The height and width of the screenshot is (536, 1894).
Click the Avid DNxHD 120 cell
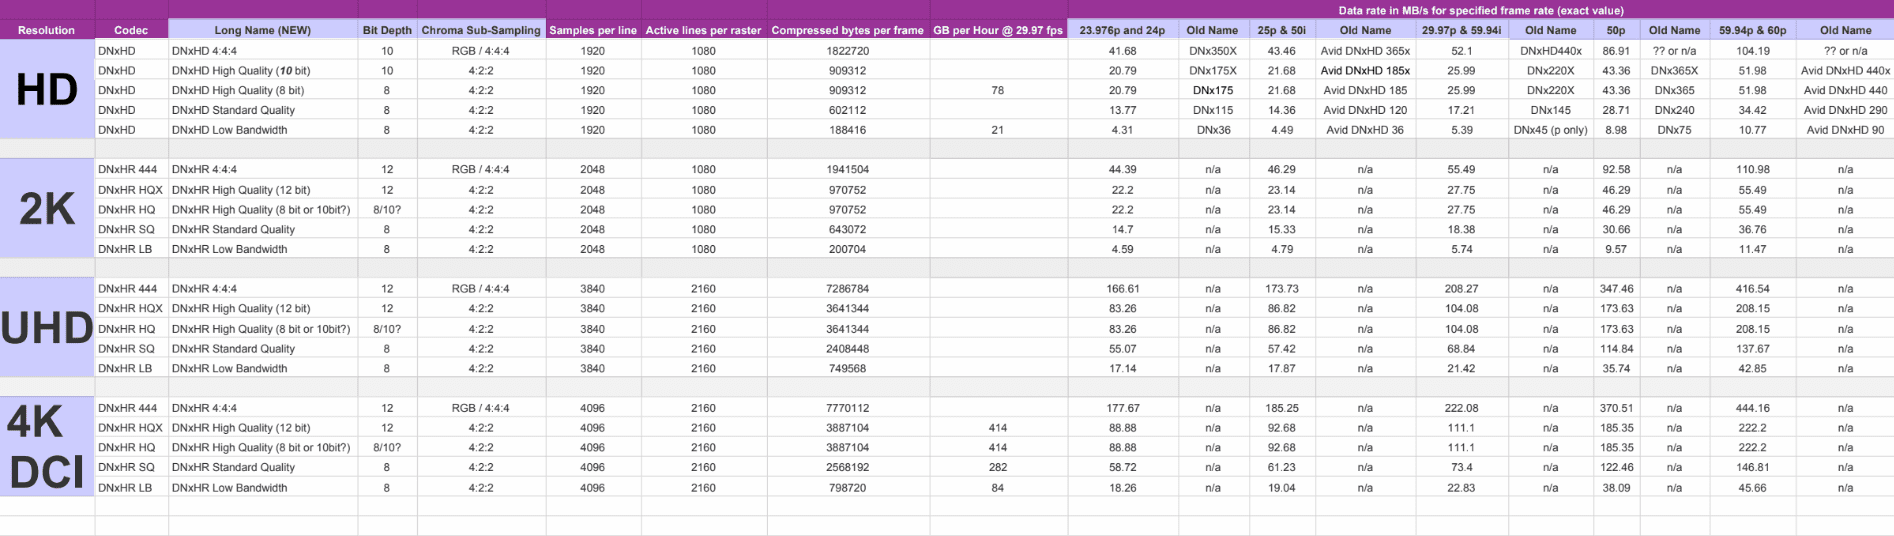[x=1365, y=110]
